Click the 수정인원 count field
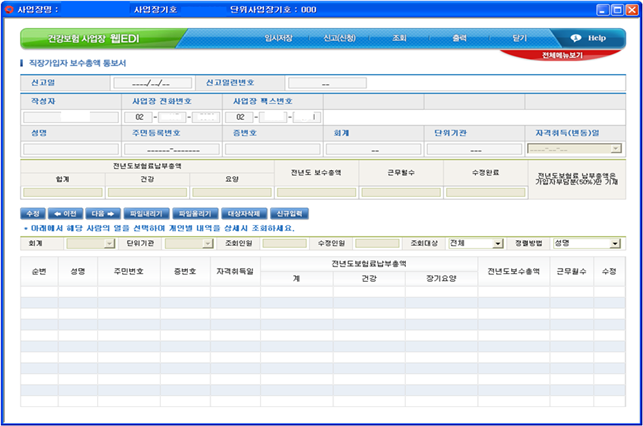The height and width of the screenshot is (426, 643). pos(377,244)
